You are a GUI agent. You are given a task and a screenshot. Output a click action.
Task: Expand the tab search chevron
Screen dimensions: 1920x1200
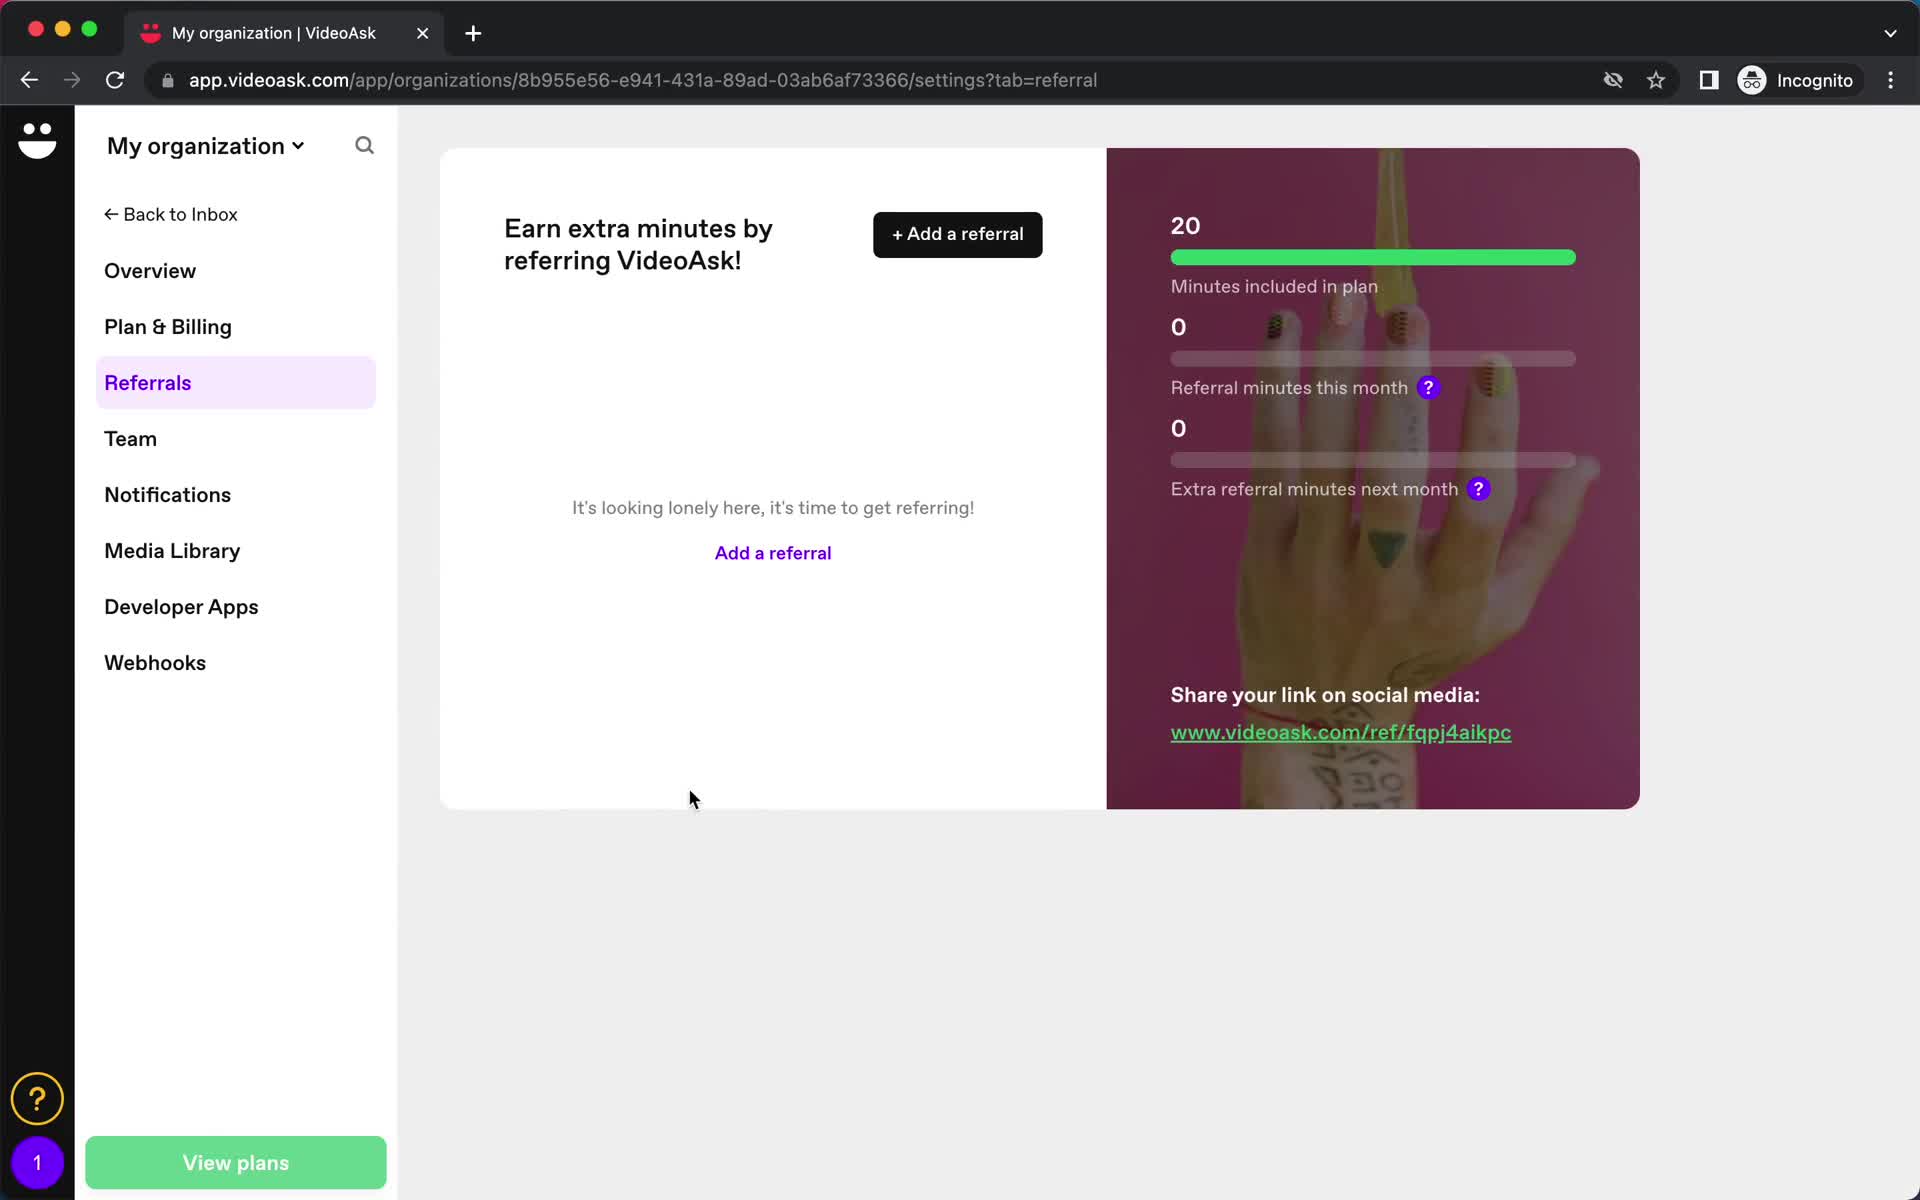(x=1890, y=33)
